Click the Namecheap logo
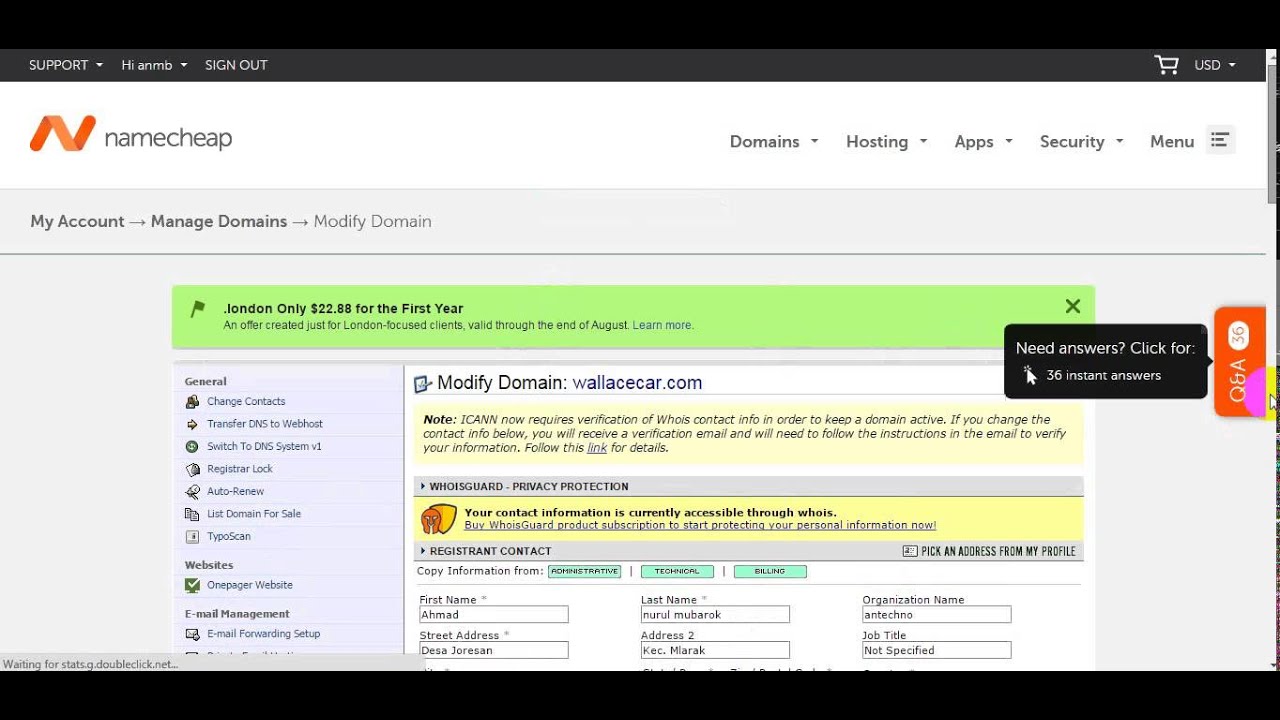 coord(131,134)
